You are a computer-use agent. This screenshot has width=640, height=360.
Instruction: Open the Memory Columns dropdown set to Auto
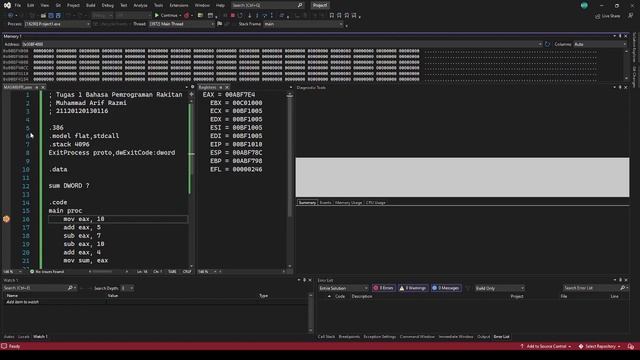600,44
